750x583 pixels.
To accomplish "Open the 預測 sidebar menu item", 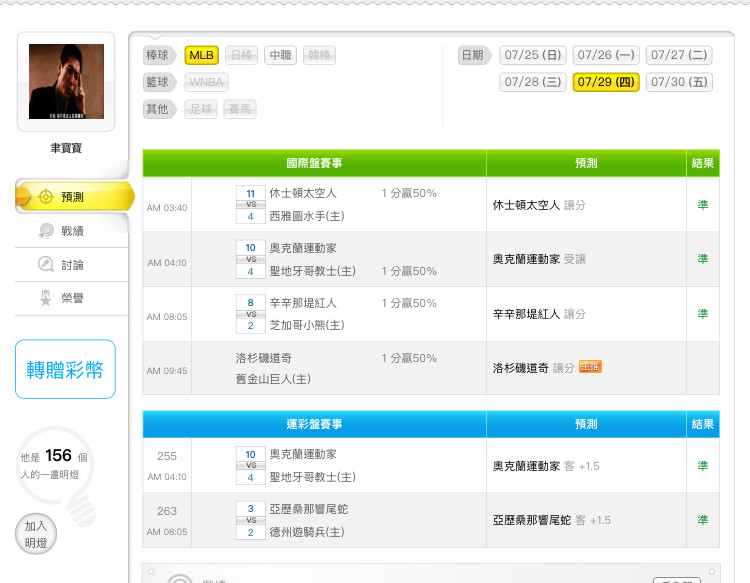I will tap(74, 197).
